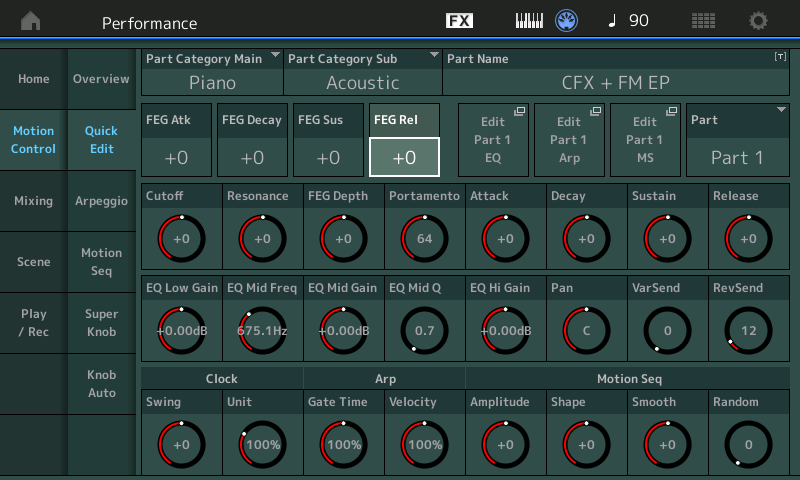Image resolution: width=800 pixels, height=480 pixels.
Task: Click the blue USB connection icon
Action: pyautogui.click(x=567, y=21)
